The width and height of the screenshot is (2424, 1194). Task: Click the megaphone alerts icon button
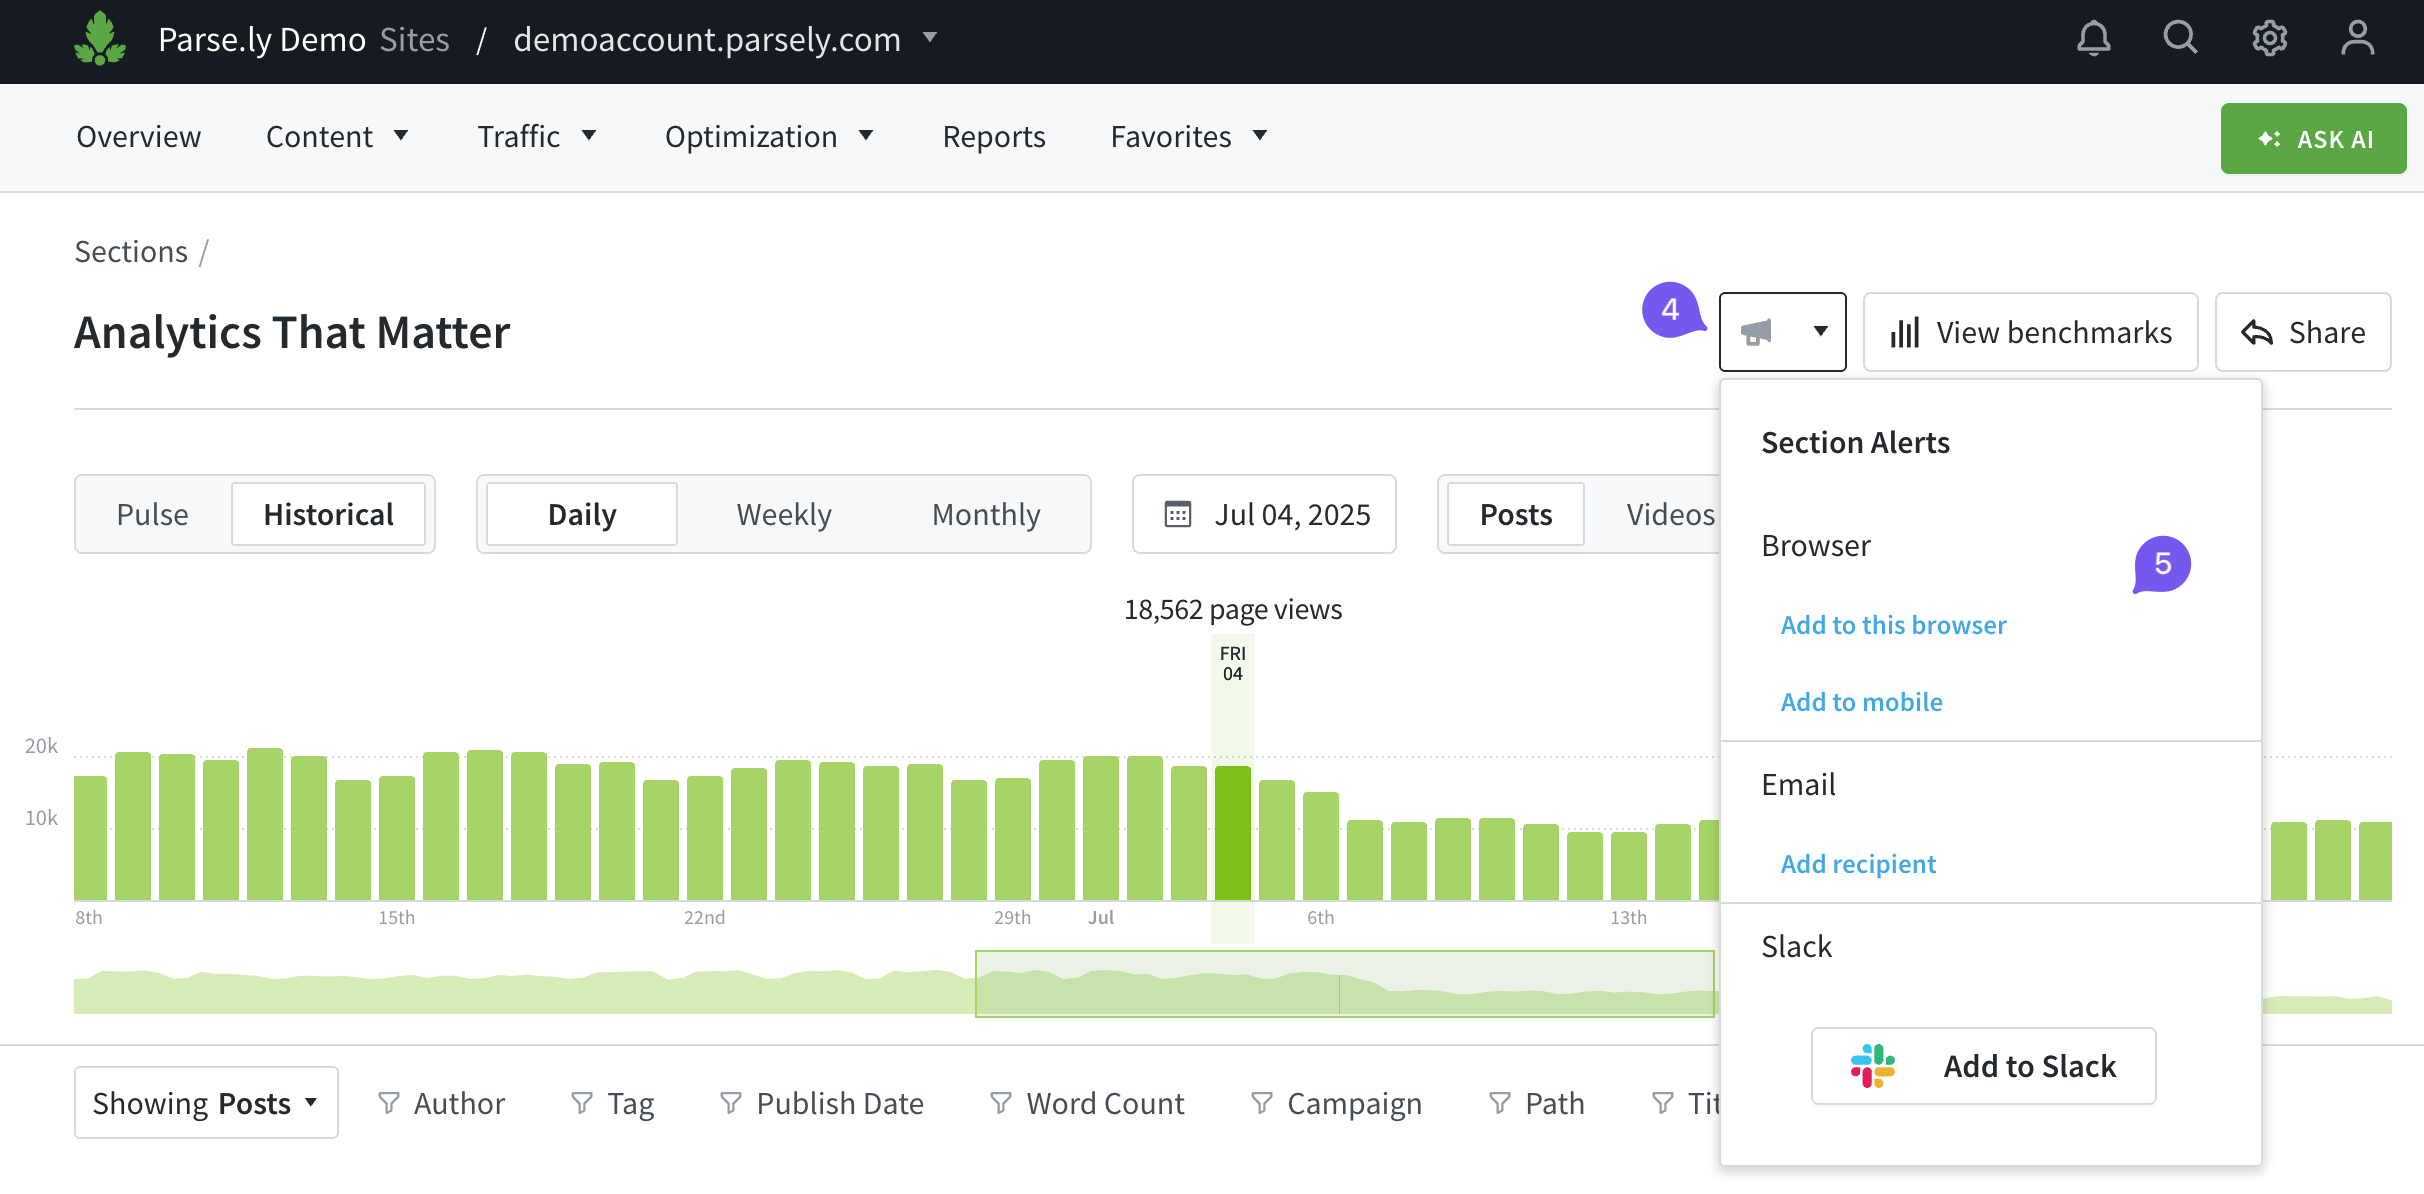1757,332
